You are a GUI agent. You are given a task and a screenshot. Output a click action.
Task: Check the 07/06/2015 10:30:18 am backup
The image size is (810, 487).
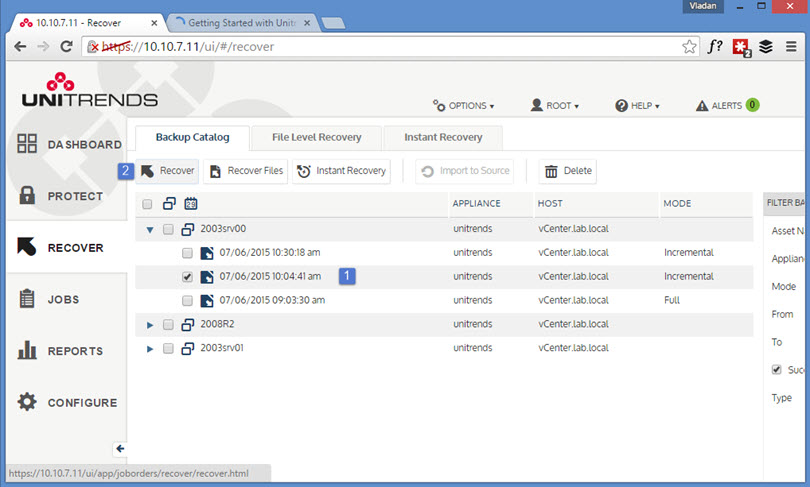pyautogui.click(x=187, y=253)
